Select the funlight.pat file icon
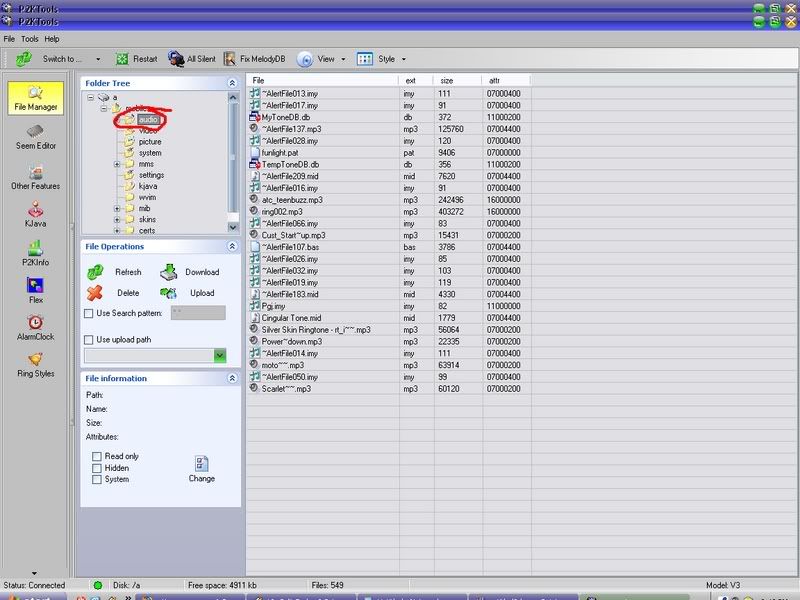This screenshot has width=800, height=600. point(255,153)
